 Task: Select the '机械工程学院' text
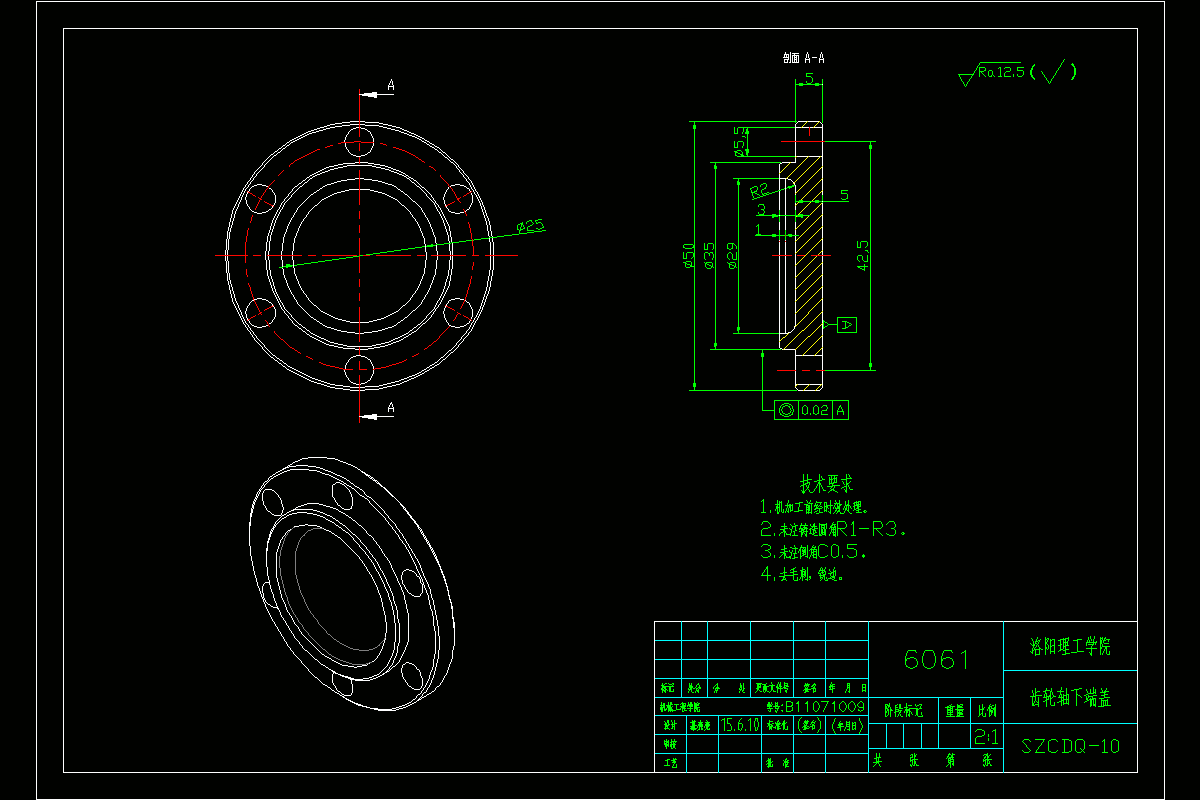point(680,707)
